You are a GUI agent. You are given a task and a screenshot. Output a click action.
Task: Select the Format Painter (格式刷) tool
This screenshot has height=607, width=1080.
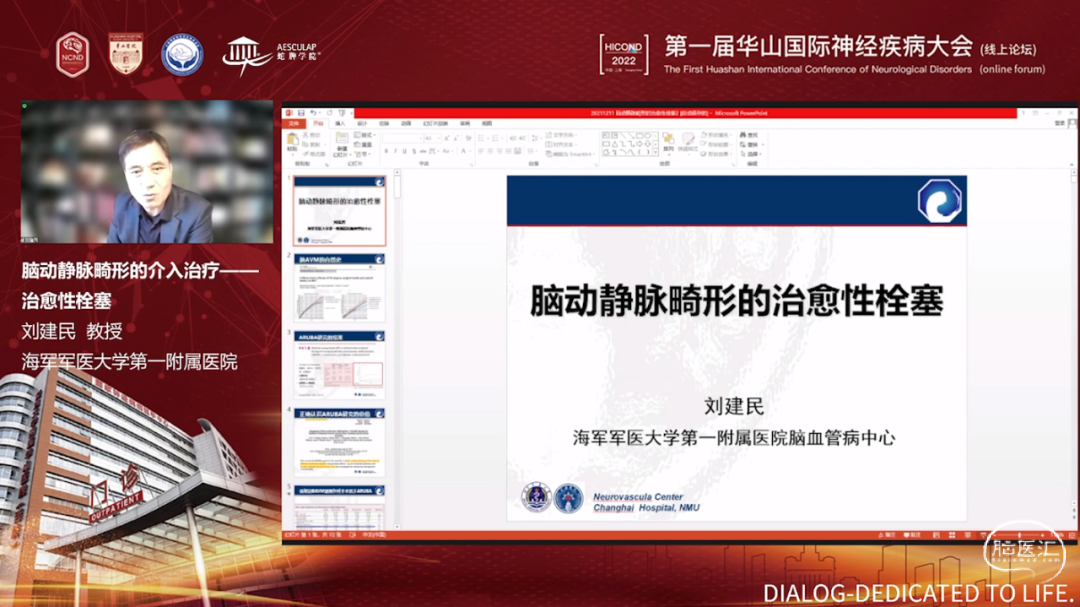[313, 154]
